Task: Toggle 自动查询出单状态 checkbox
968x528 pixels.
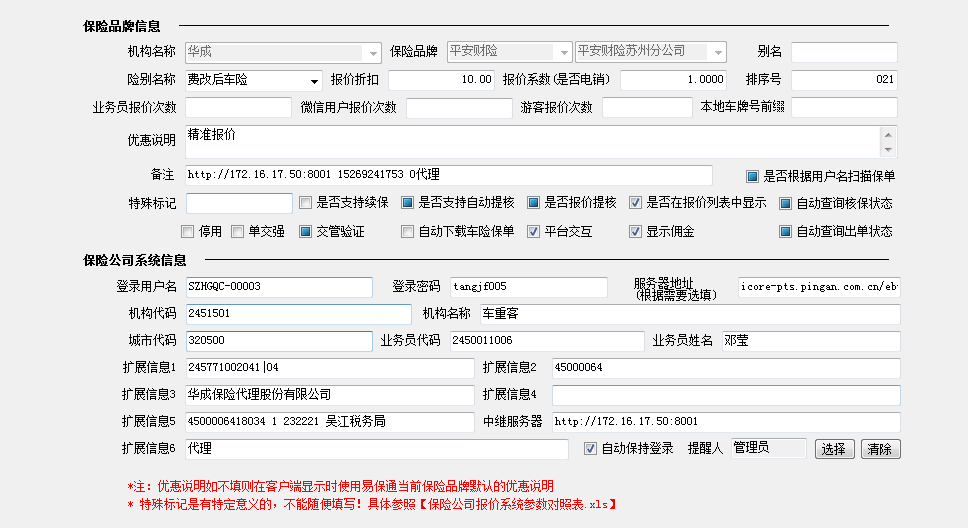Action: click(x=785, y=232)
